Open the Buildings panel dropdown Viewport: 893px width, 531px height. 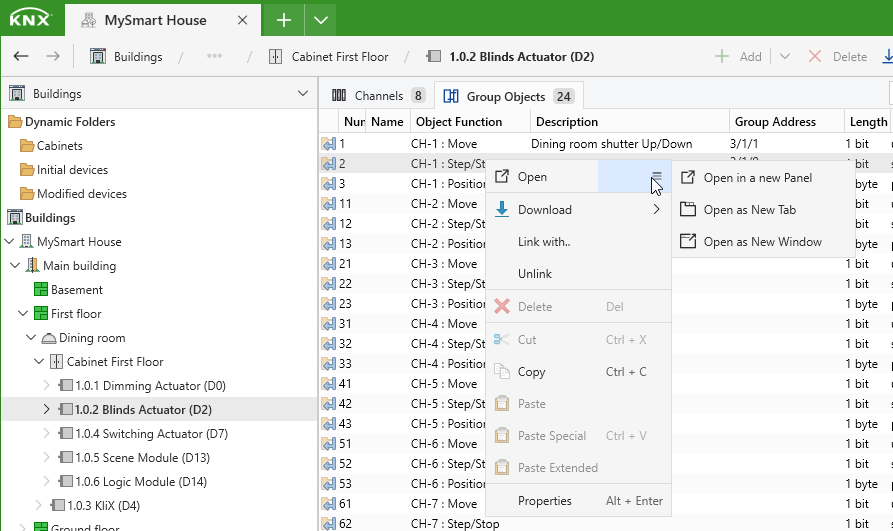(x=303, y=93)
